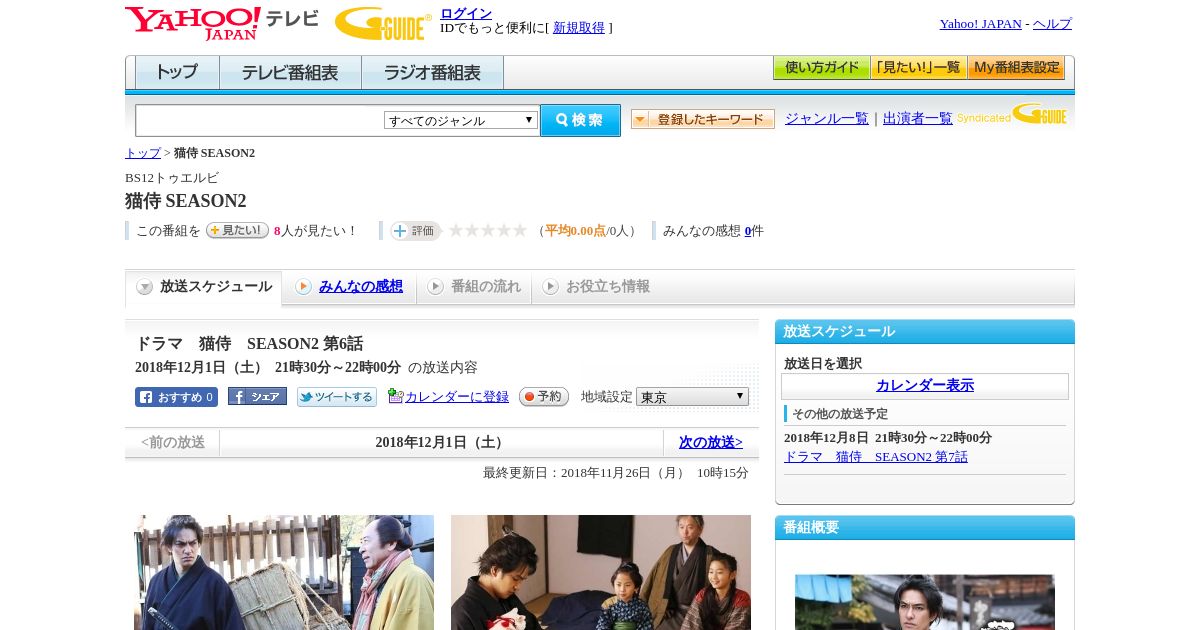This screenshot has height=630, width=1200.
Task: Click the middle drama scene photo
Action: coord(601,572)
